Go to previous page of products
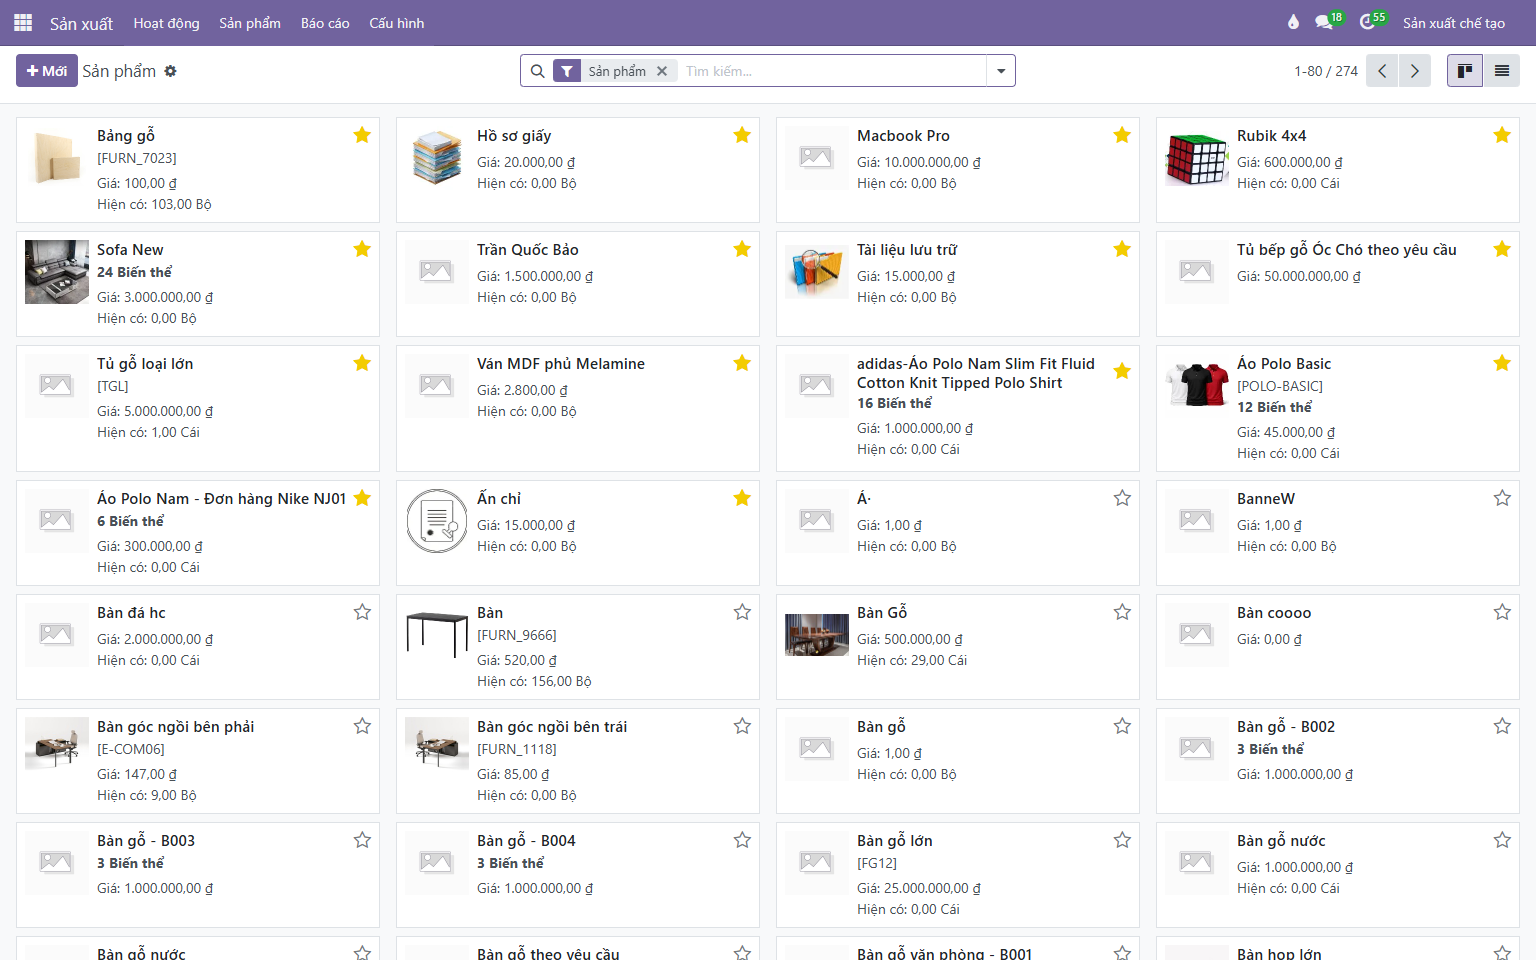 point(1382,71)
